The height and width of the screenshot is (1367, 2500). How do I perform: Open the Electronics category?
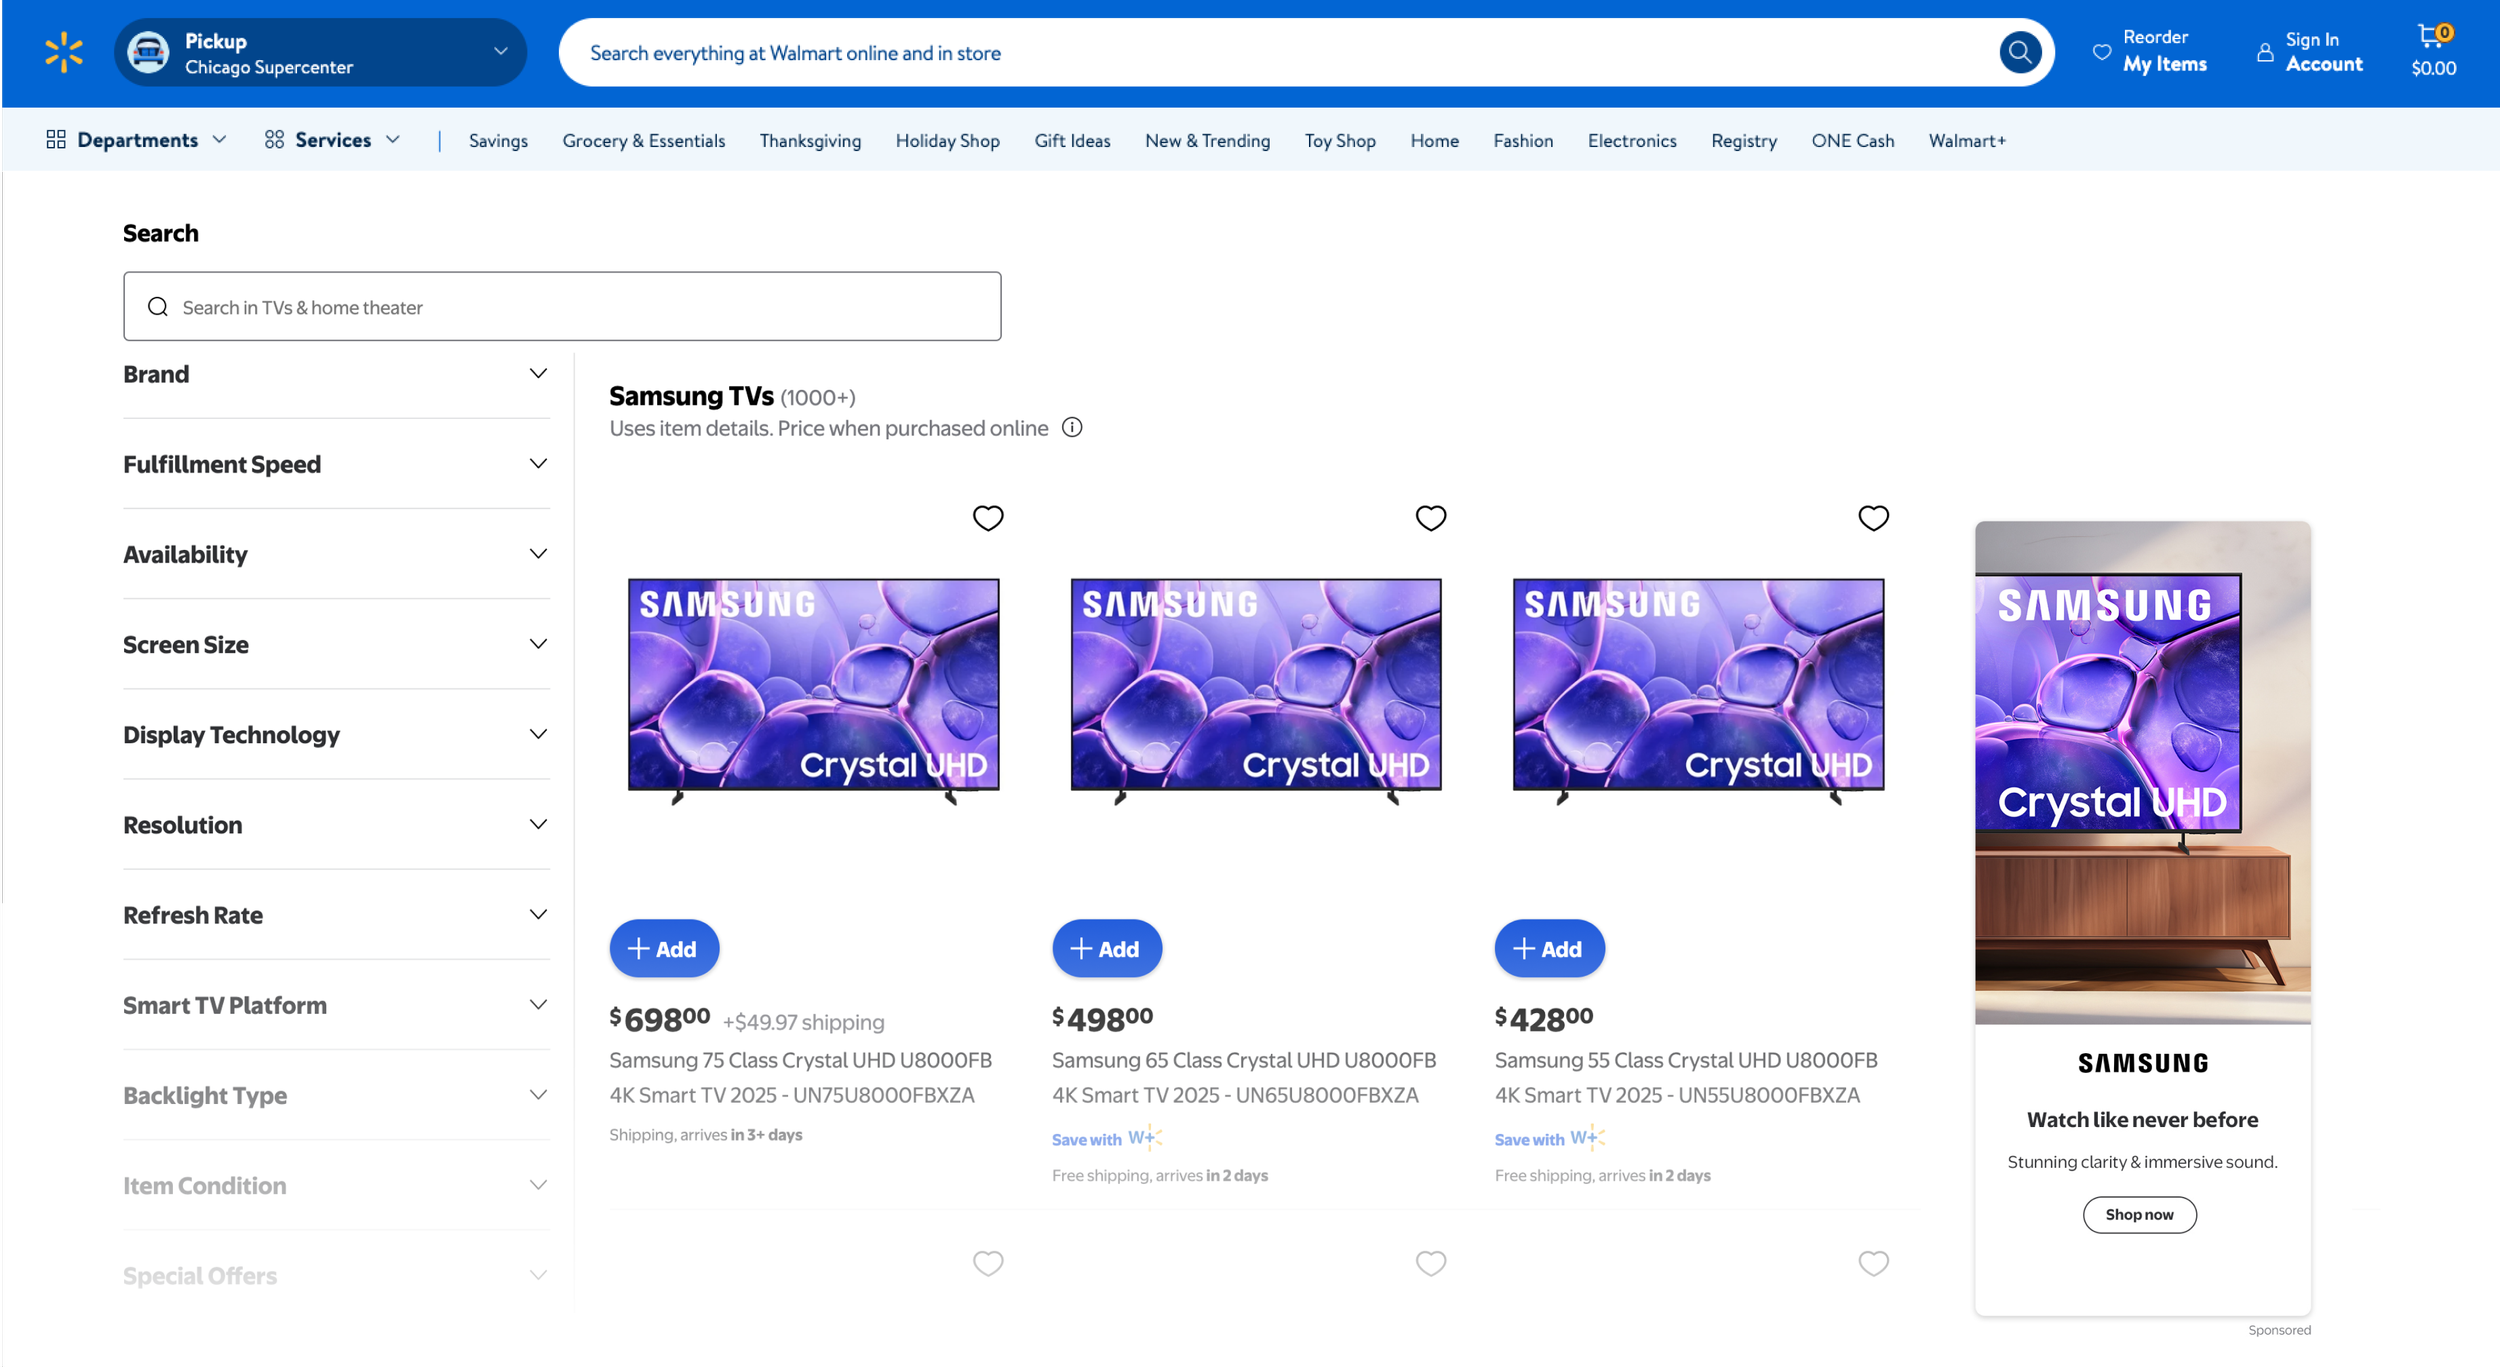(1632, 140)
